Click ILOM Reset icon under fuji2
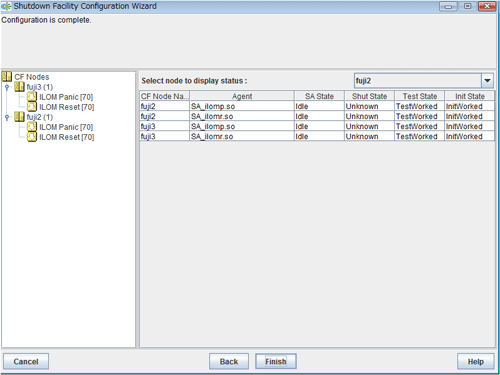The height and width of the screenshot is (375, 500). [x=32, y=137]
